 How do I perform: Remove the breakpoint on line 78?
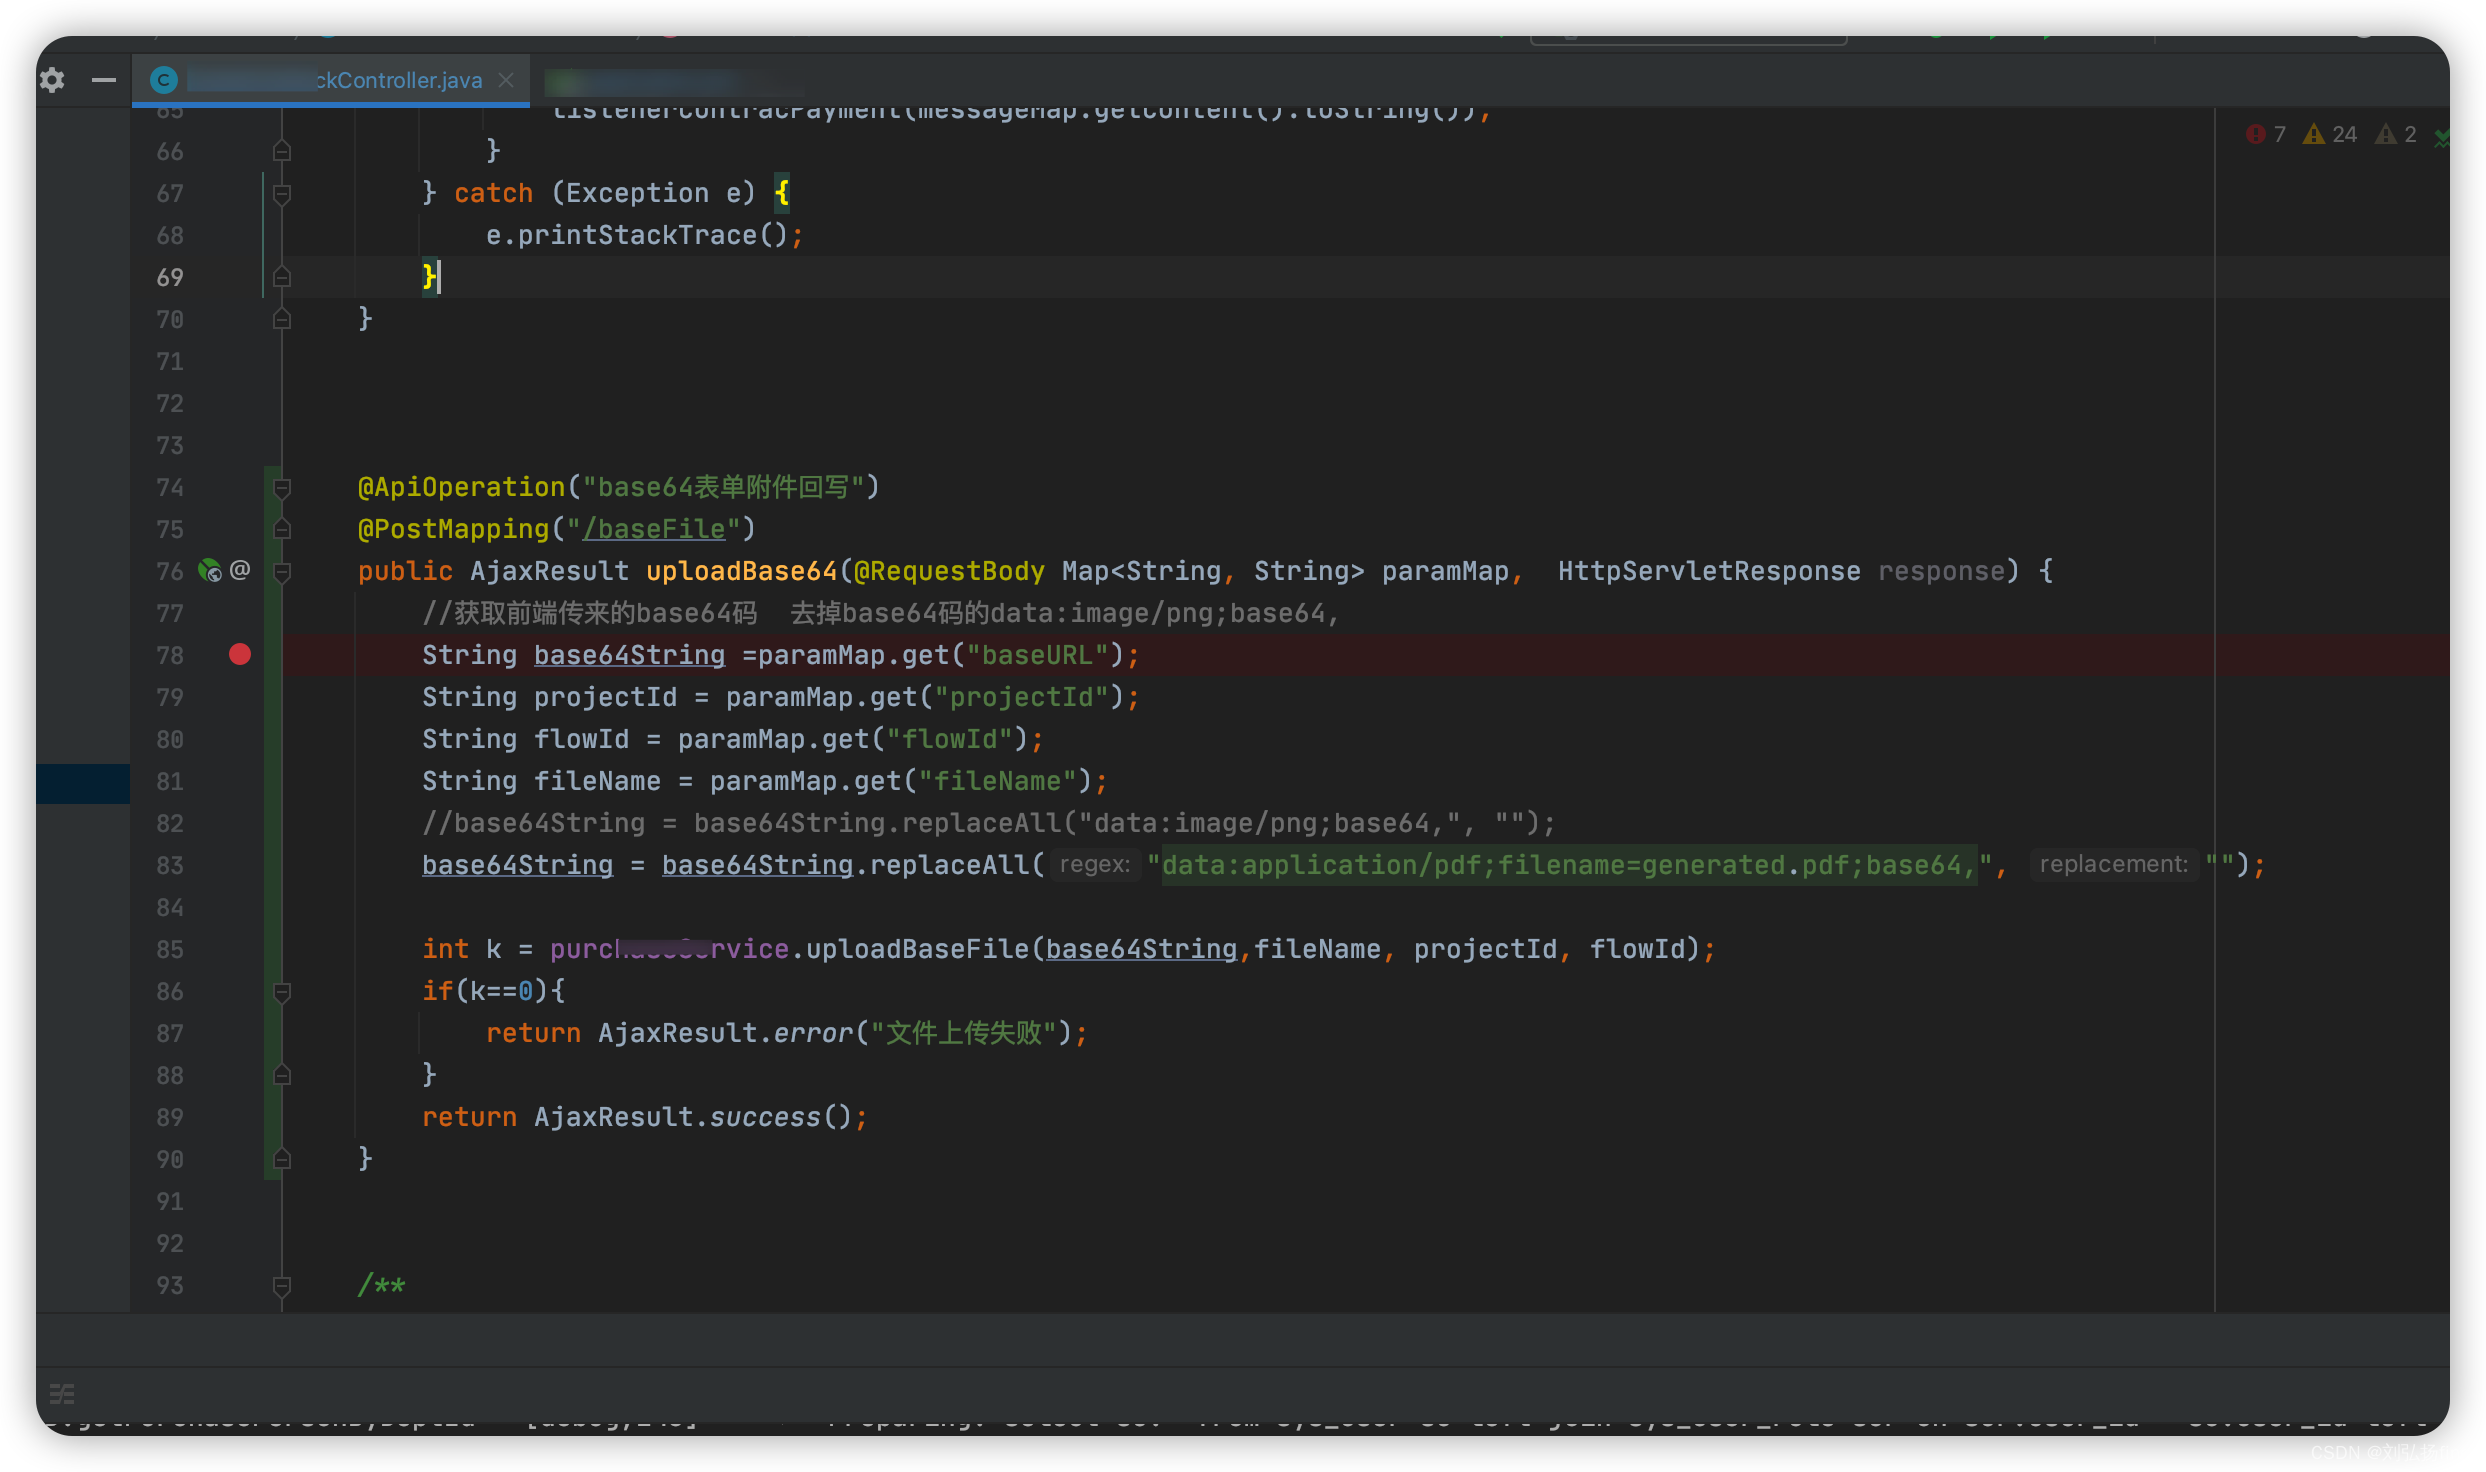(x=240, y=655)
